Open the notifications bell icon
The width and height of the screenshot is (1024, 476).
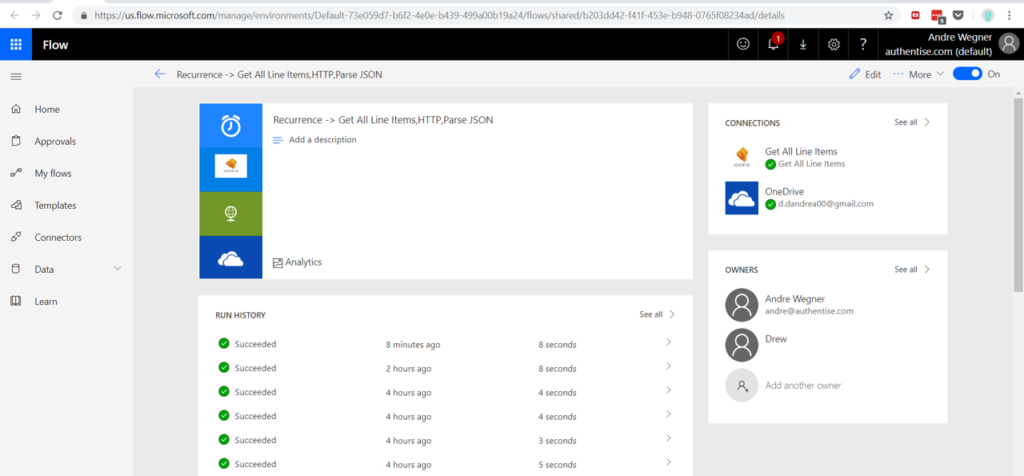click(773, 45)
